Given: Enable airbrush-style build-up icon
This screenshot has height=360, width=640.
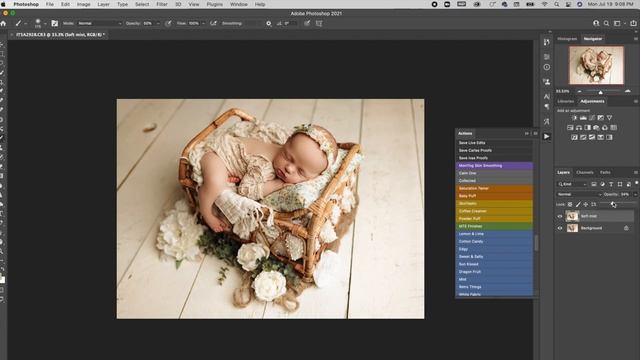Looking at the screenshot, I should pos(213,24).
